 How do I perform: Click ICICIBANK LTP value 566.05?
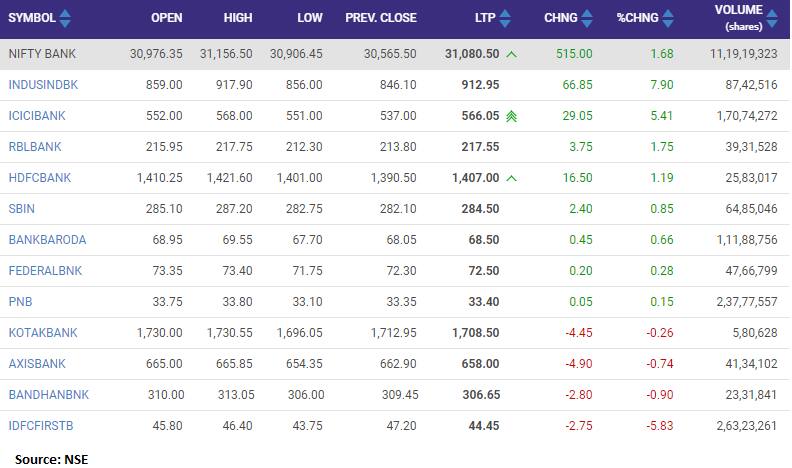click(480, 116)
